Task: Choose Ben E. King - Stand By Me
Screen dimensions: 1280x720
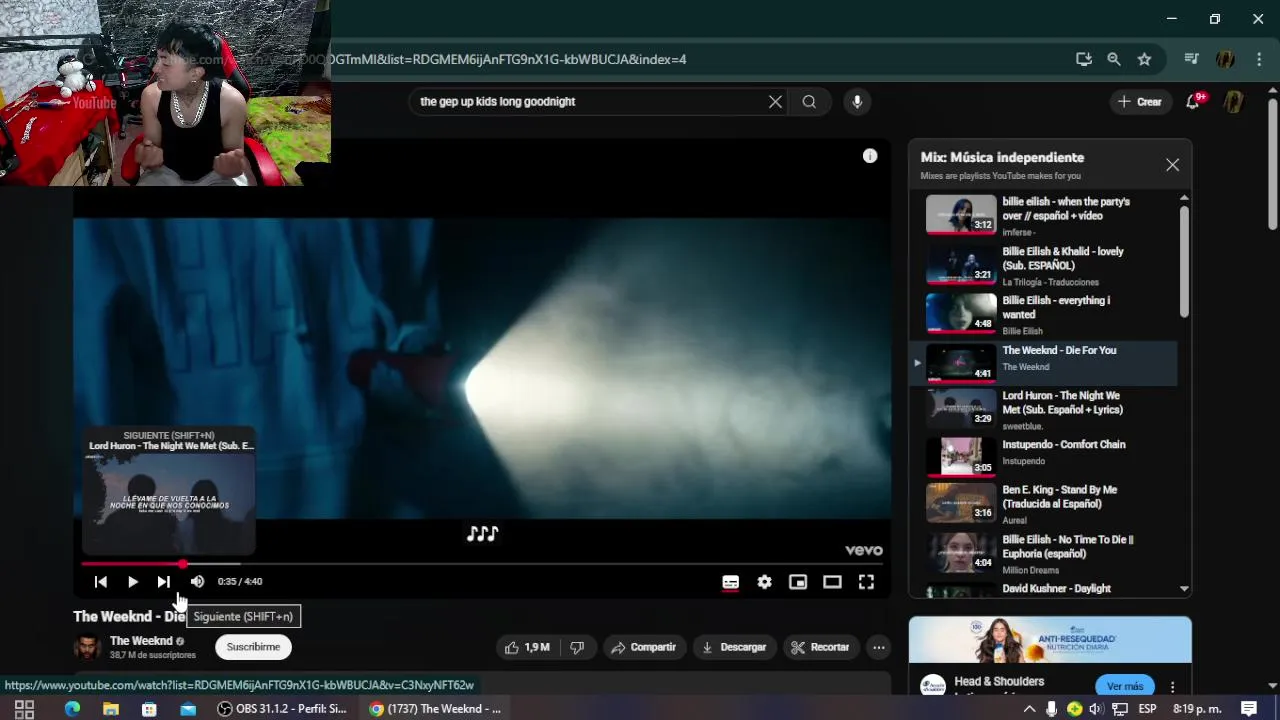Action: click(x=1045, y=504)
